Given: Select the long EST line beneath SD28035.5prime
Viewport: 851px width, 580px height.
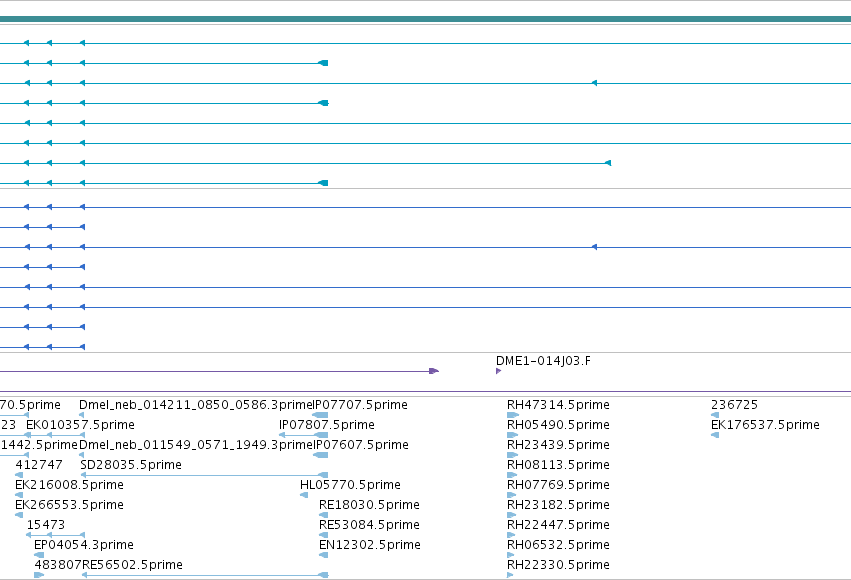Looking at the screenshot, I should point(204,475).
